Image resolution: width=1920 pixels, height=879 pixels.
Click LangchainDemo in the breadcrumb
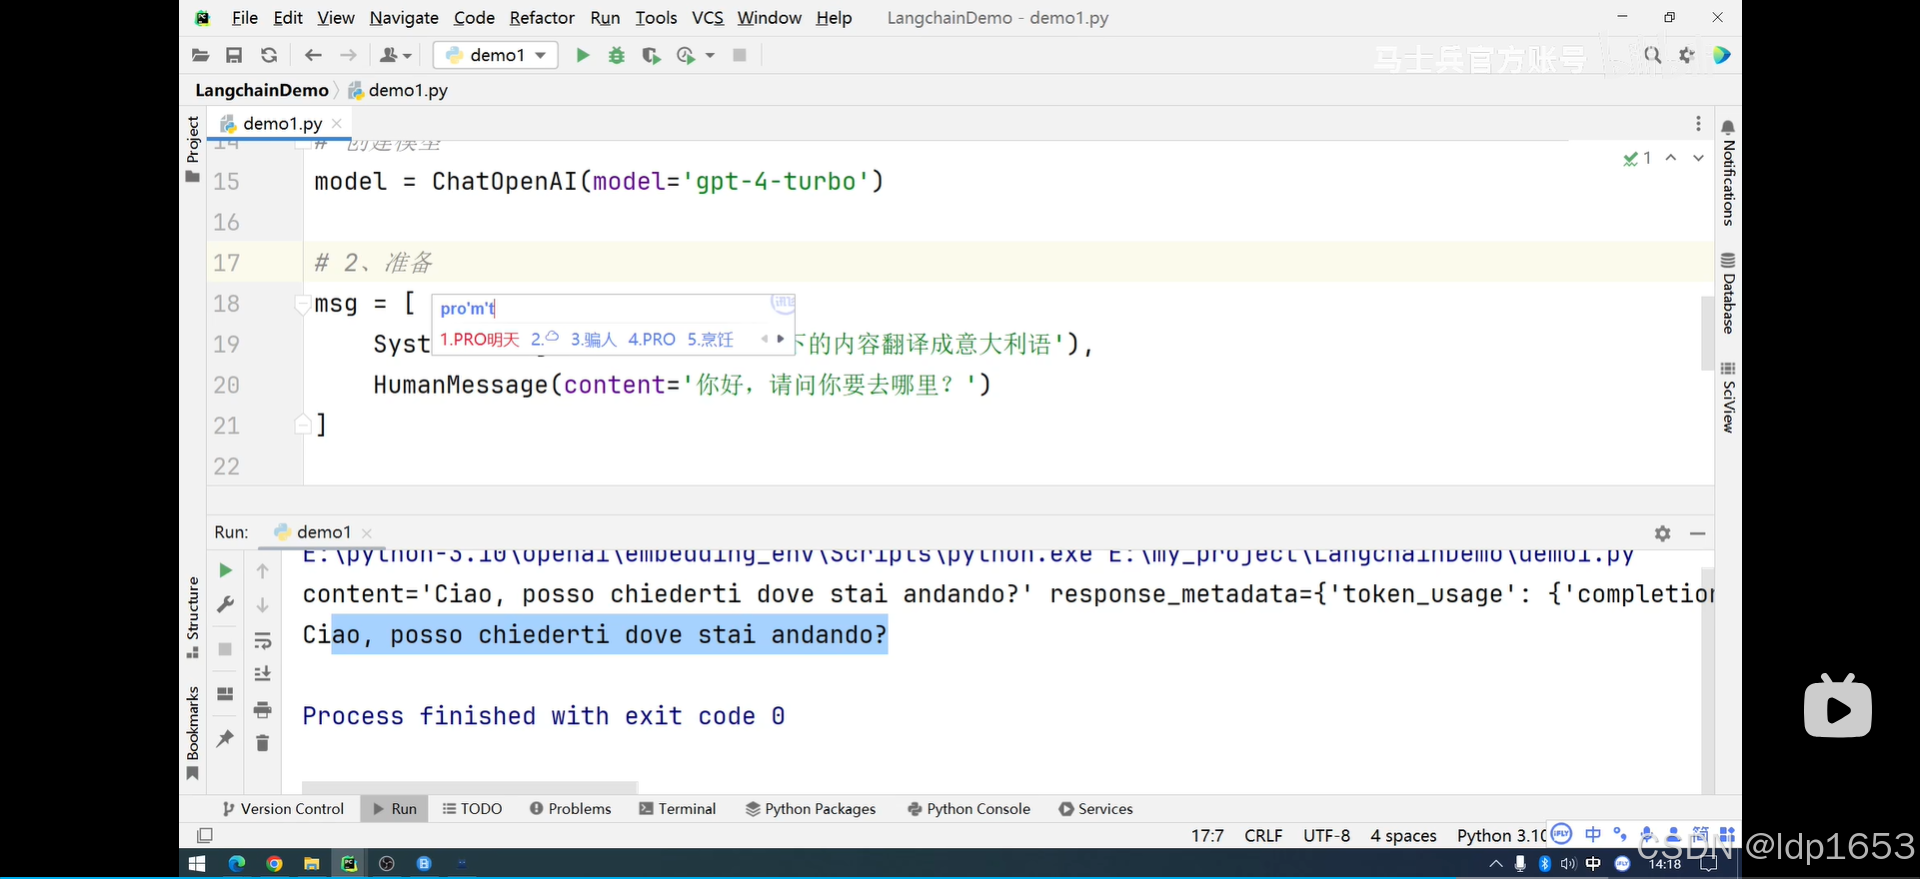point(262,90)
